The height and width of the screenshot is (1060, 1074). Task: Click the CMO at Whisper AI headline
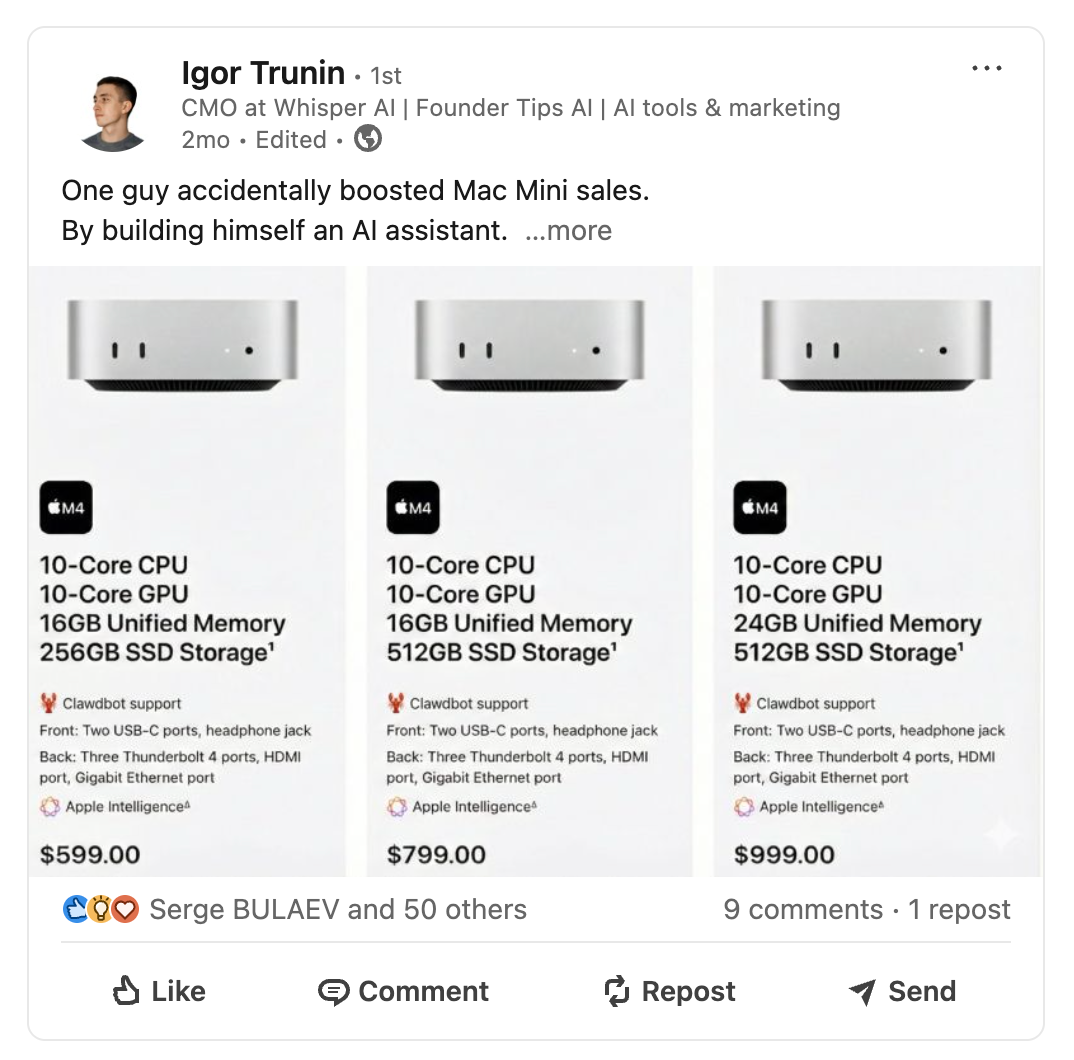click(511, 108)
